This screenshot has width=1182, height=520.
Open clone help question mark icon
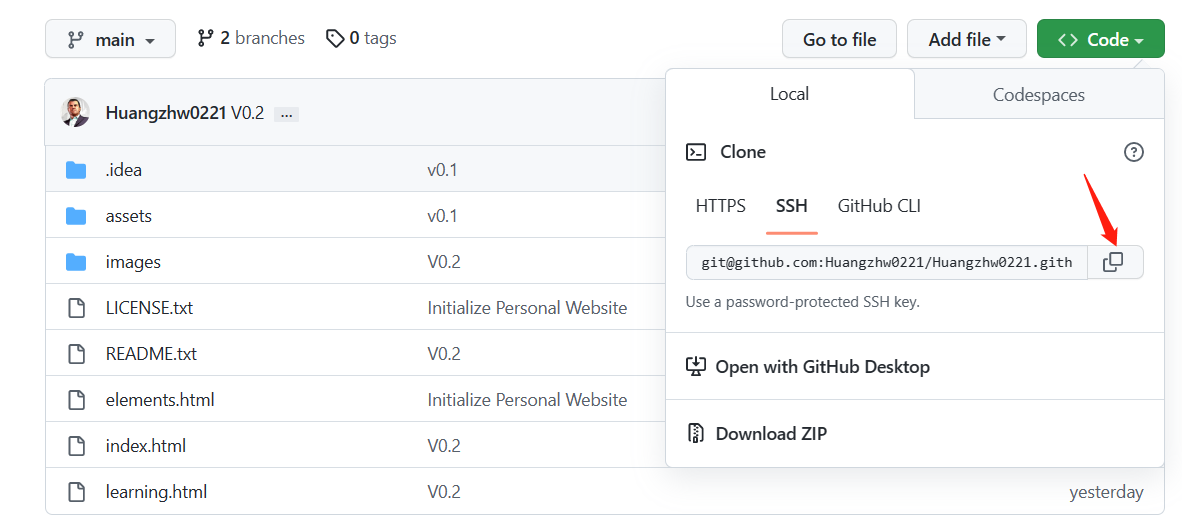click(1133, 152)
